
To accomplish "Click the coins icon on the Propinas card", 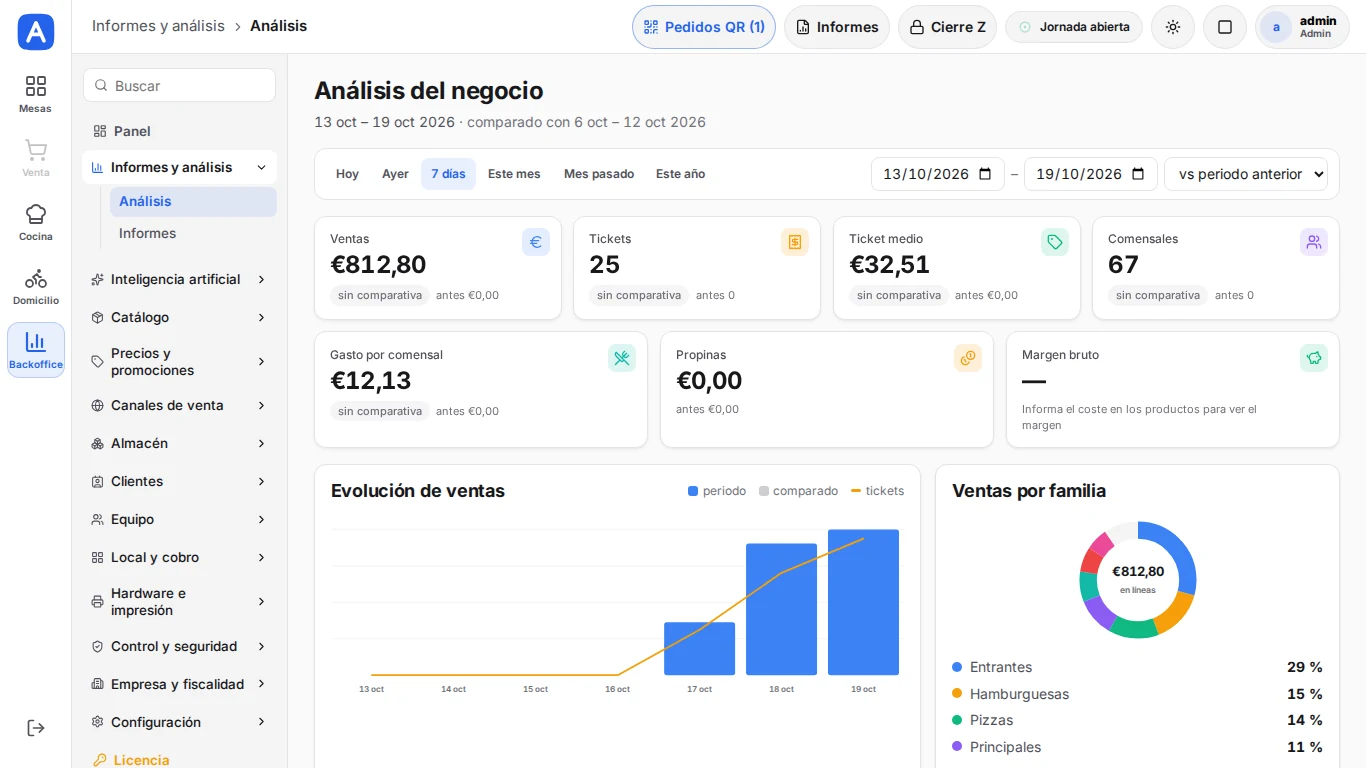I will tap(968, 358).
